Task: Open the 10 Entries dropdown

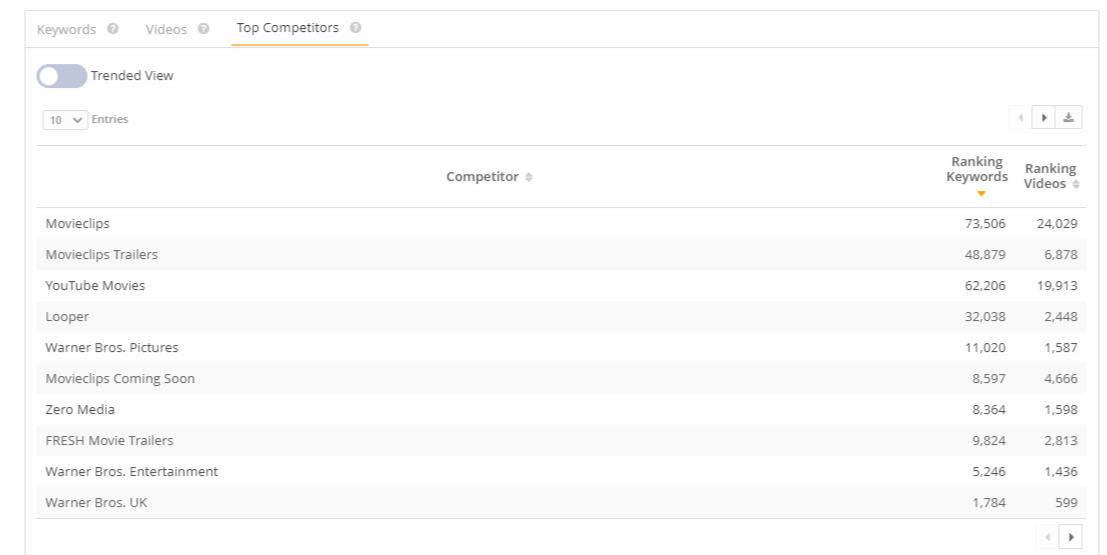Action: pyautogui.click(x=65, y=120)
